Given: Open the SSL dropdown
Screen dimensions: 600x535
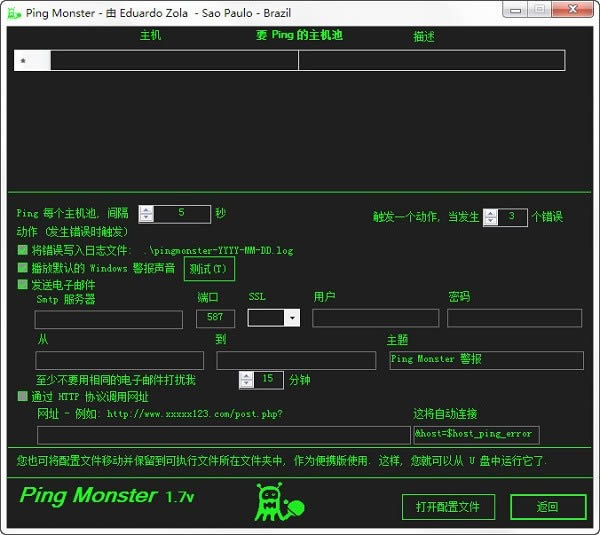Looking at the screenshot, I should 292,318.
